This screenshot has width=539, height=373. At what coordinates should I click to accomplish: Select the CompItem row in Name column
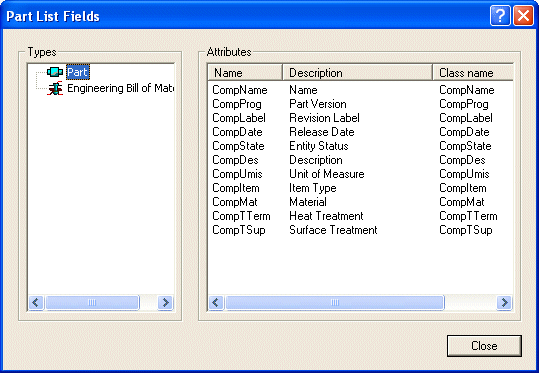point(236,188)
